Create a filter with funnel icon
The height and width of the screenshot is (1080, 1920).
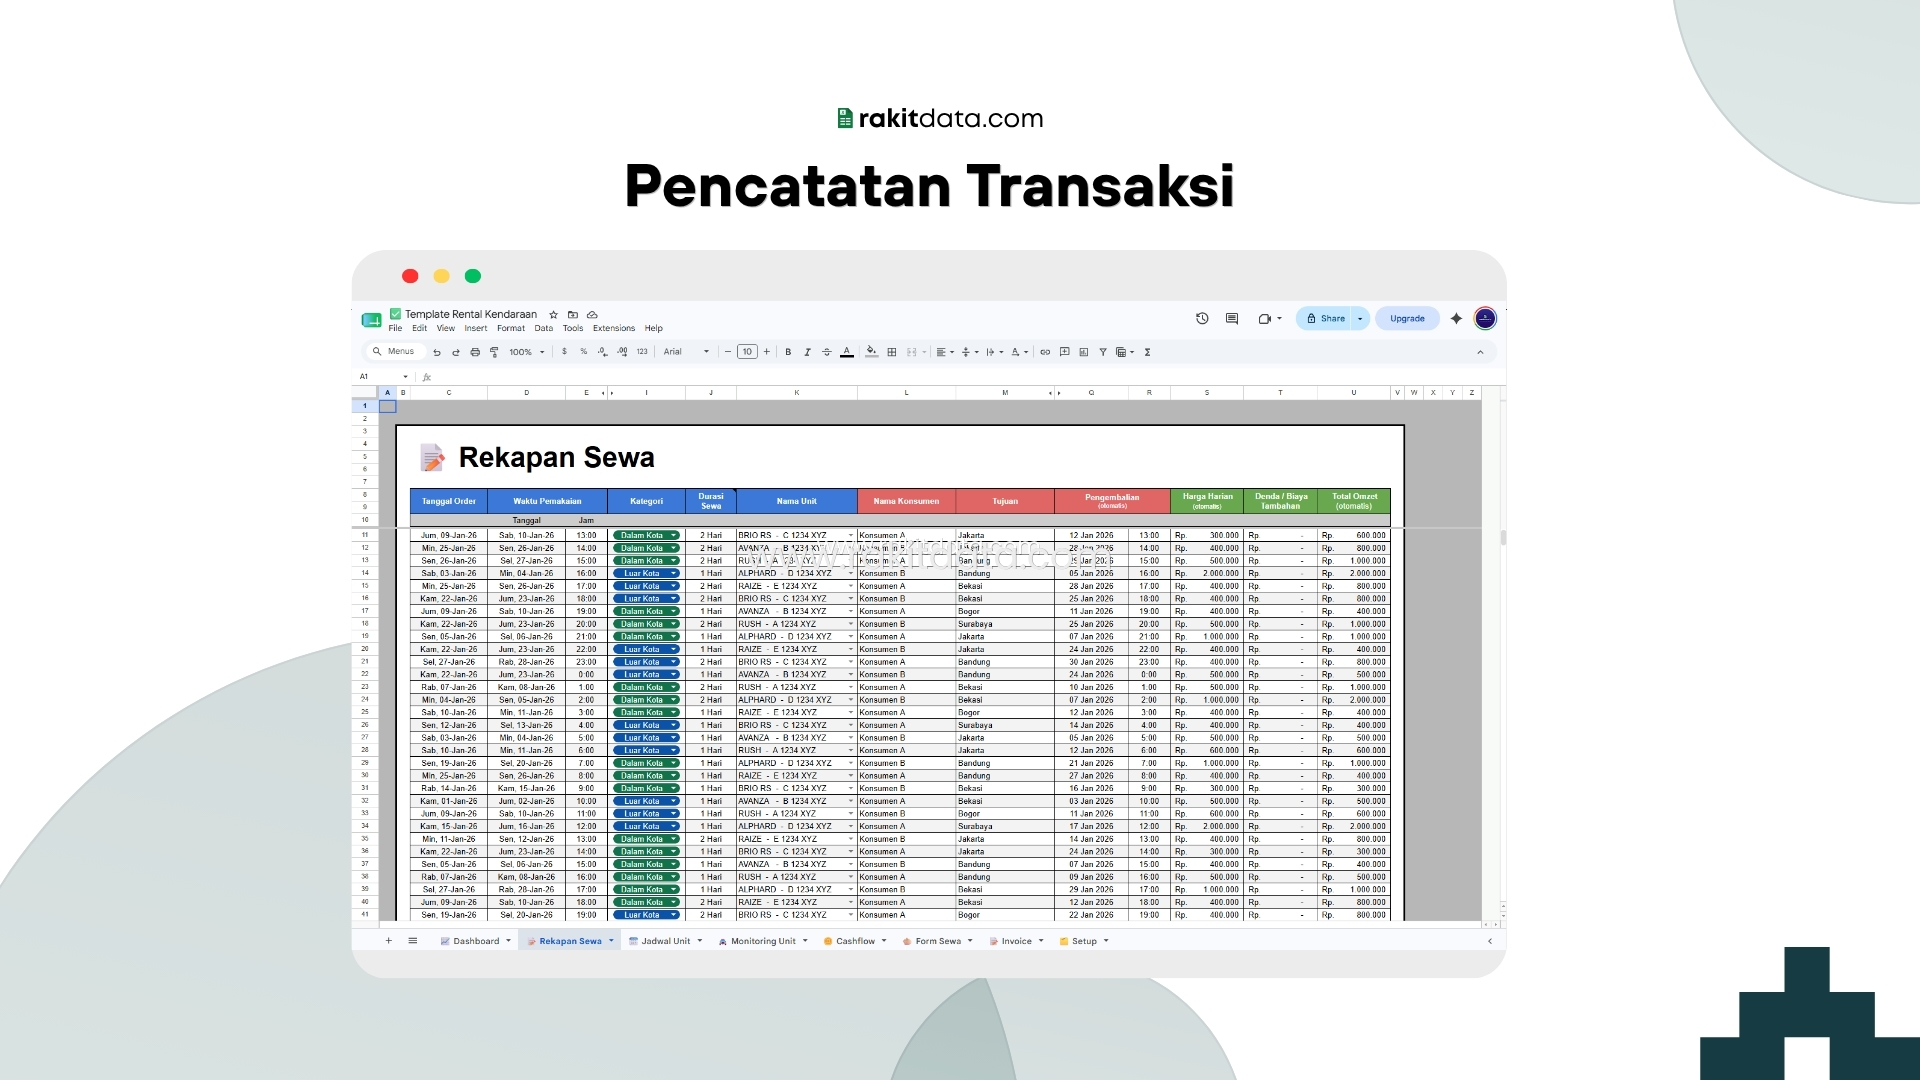click(1103, 352)
